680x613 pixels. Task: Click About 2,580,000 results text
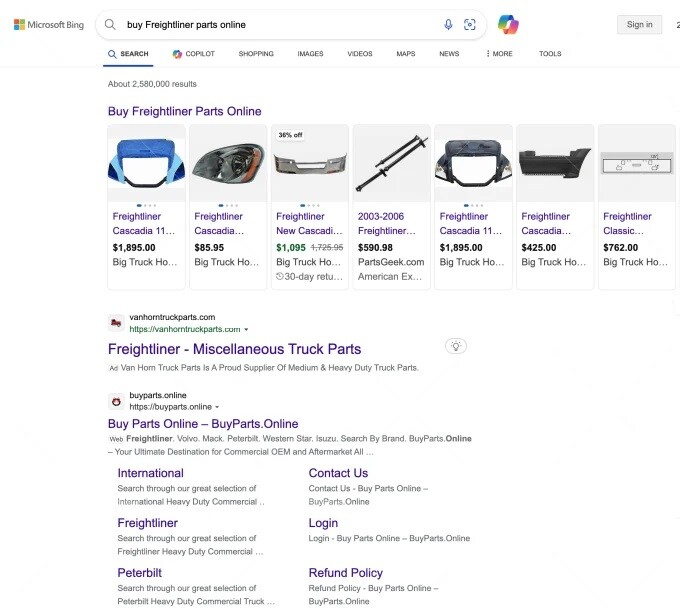coord(152,84)
